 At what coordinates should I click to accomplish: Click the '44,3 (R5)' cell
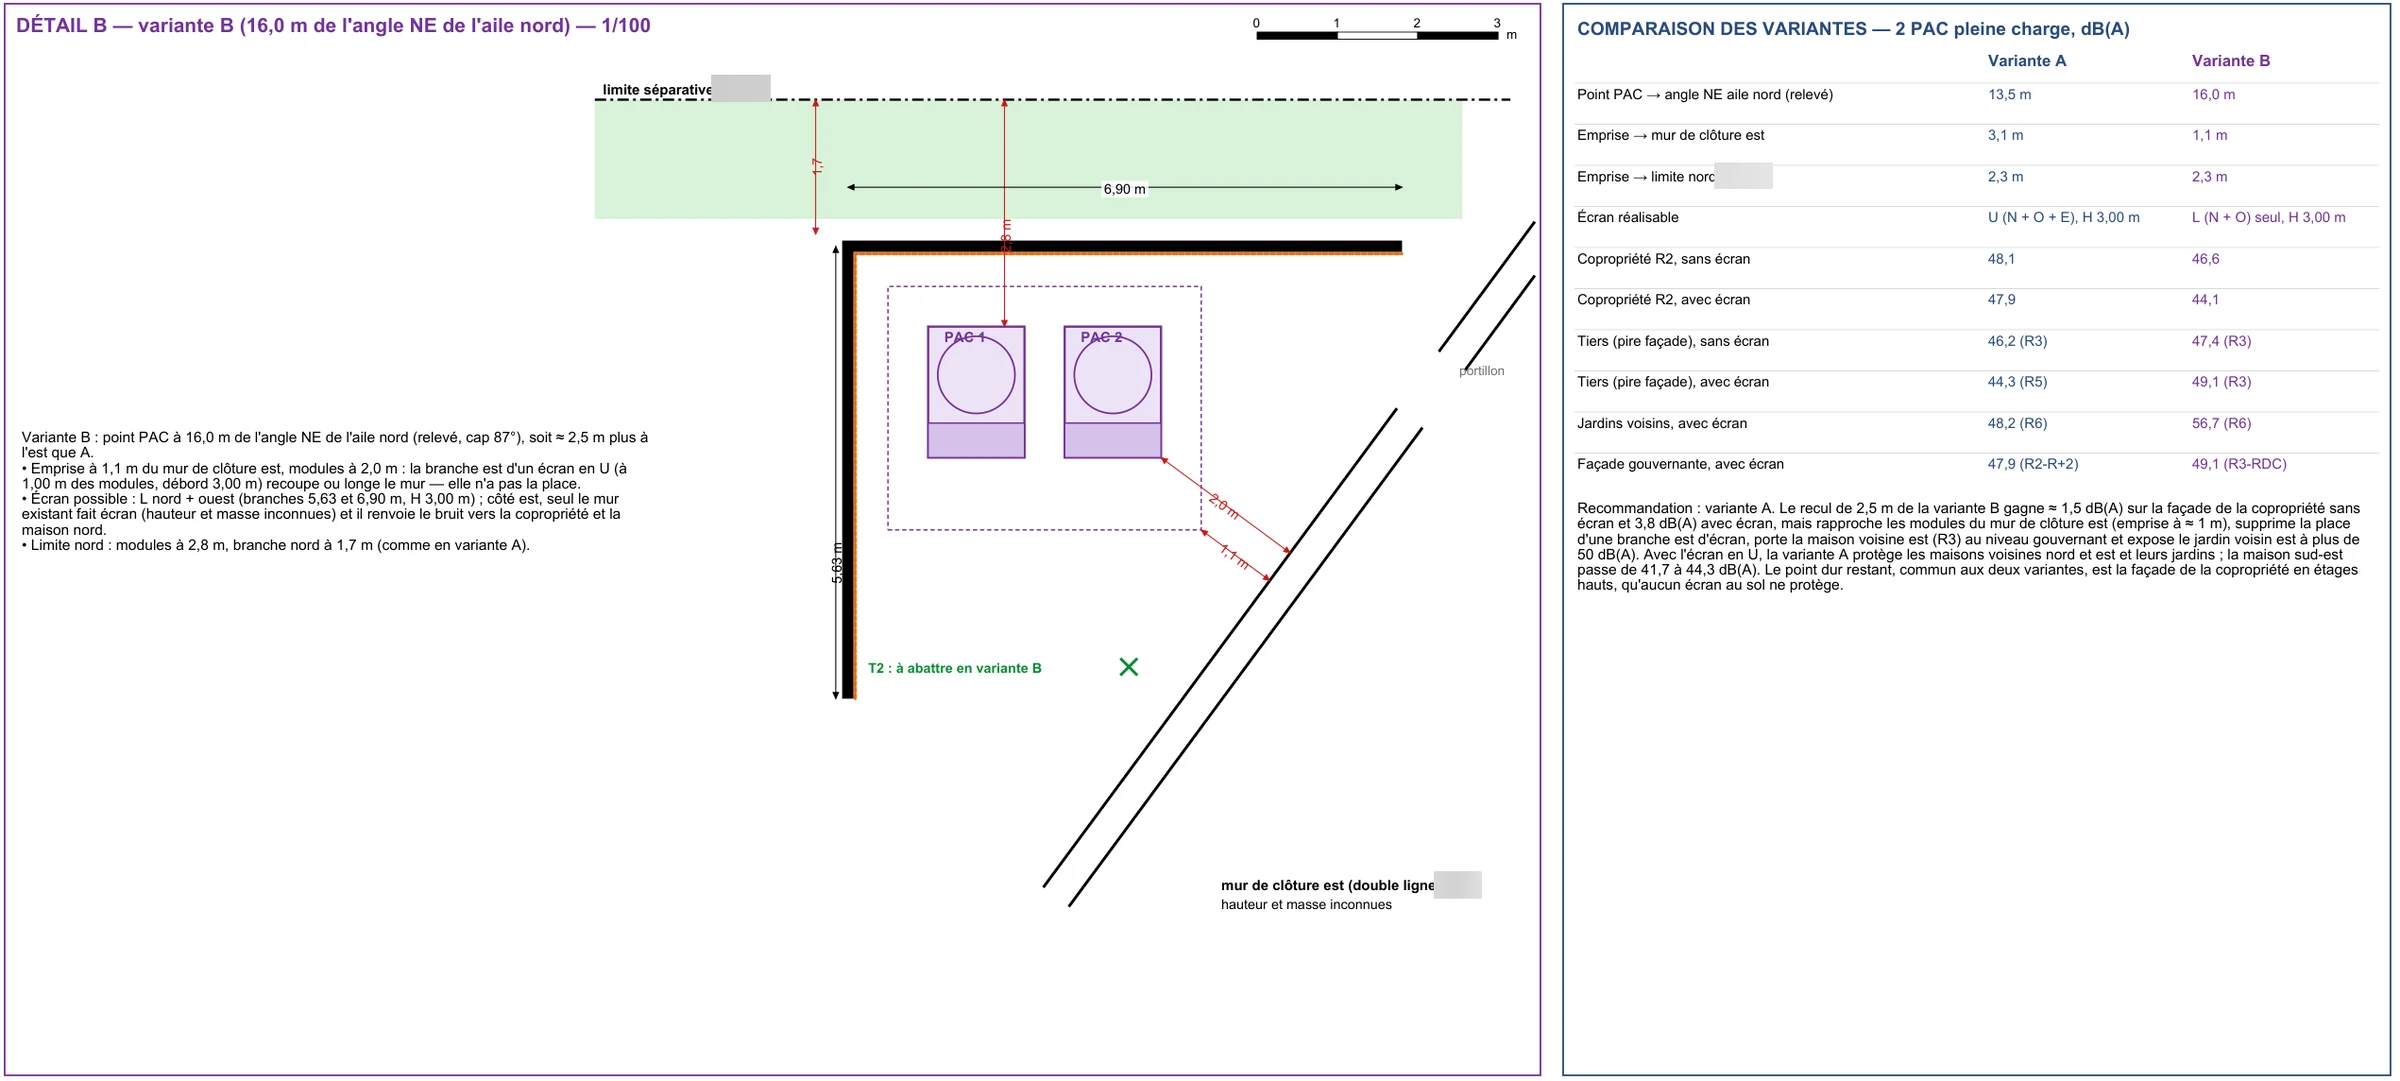[2017, 382]
